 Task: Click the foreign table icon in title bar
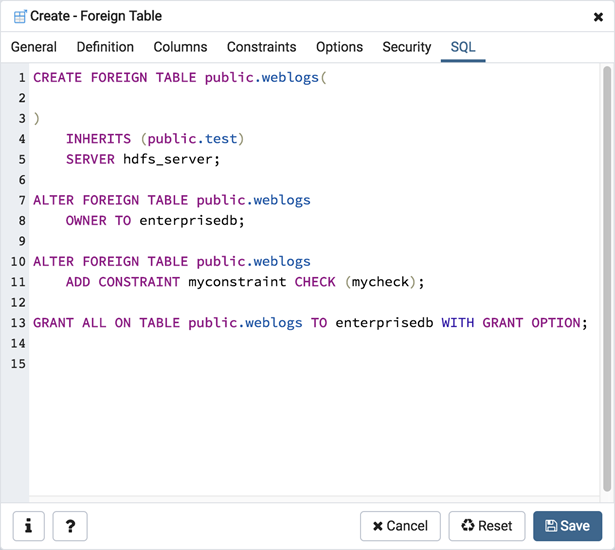pos(19,16)
